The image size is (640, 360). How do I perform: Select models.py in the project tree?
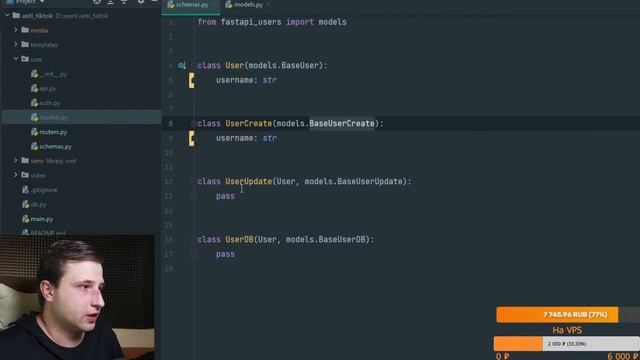pyautogui.click(x=53, y=118)
